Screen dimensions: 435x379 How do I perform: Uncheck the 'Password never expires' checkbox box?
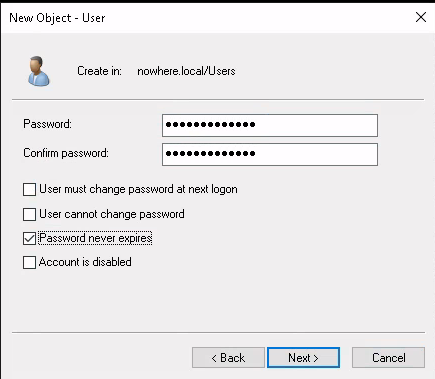(29, 238)
